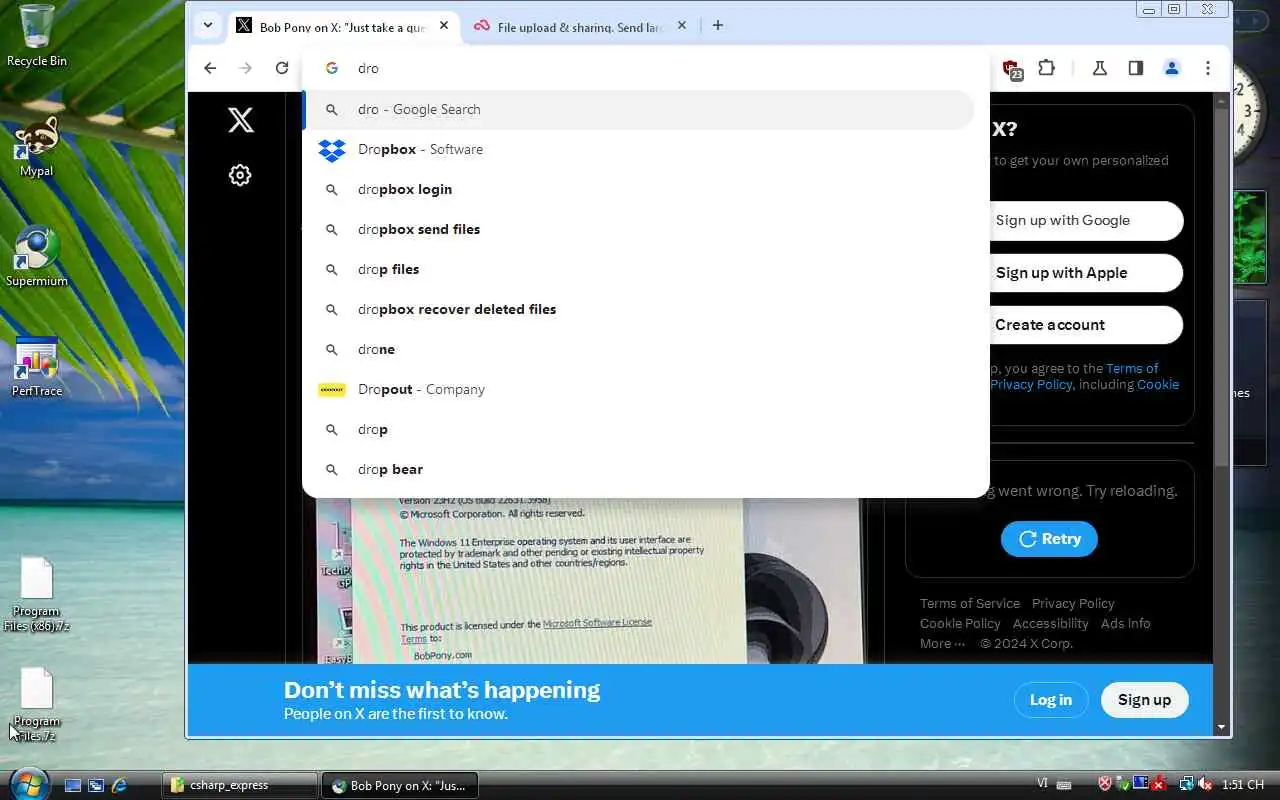Close the Bob Pony on X tab
1280x800 pixels.
click(x=444, y=26)
